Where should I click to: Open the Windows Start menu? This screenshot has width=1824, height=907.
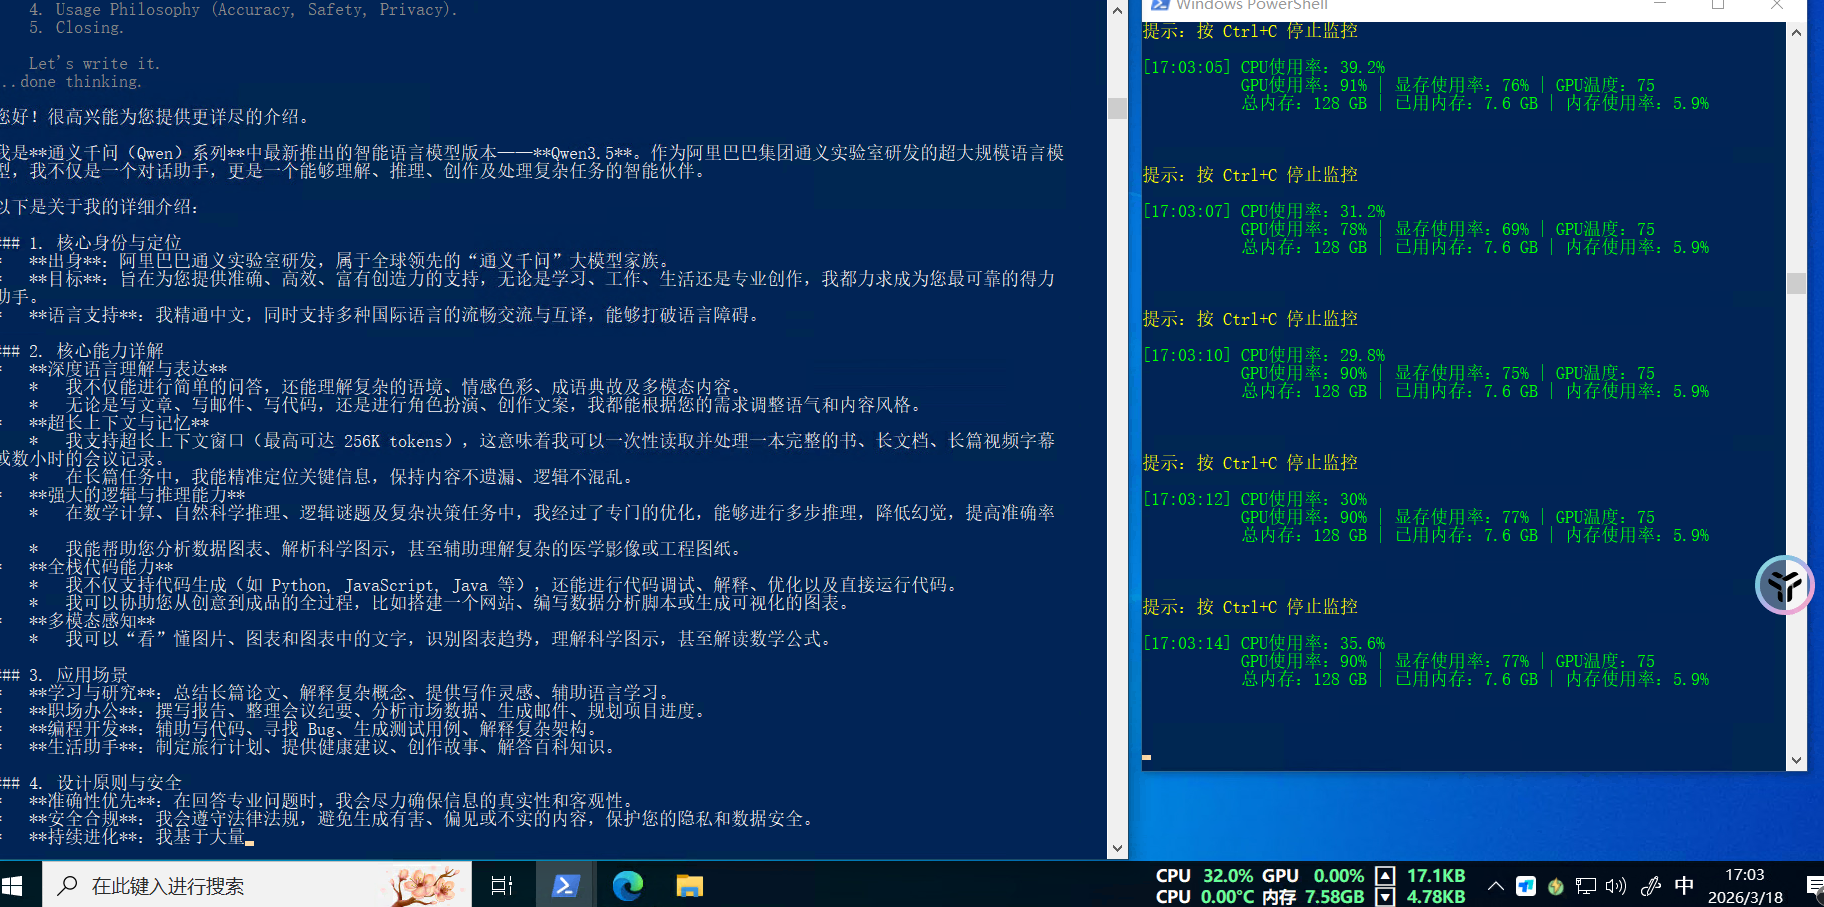coord(12,885)
